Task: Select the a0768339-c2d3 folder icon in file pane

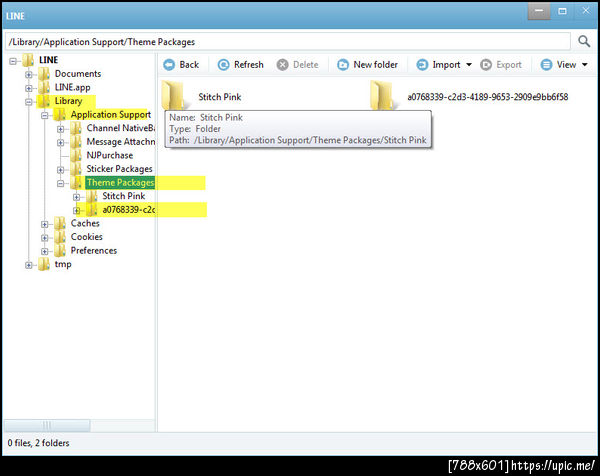Action: (x=382, y=95)
